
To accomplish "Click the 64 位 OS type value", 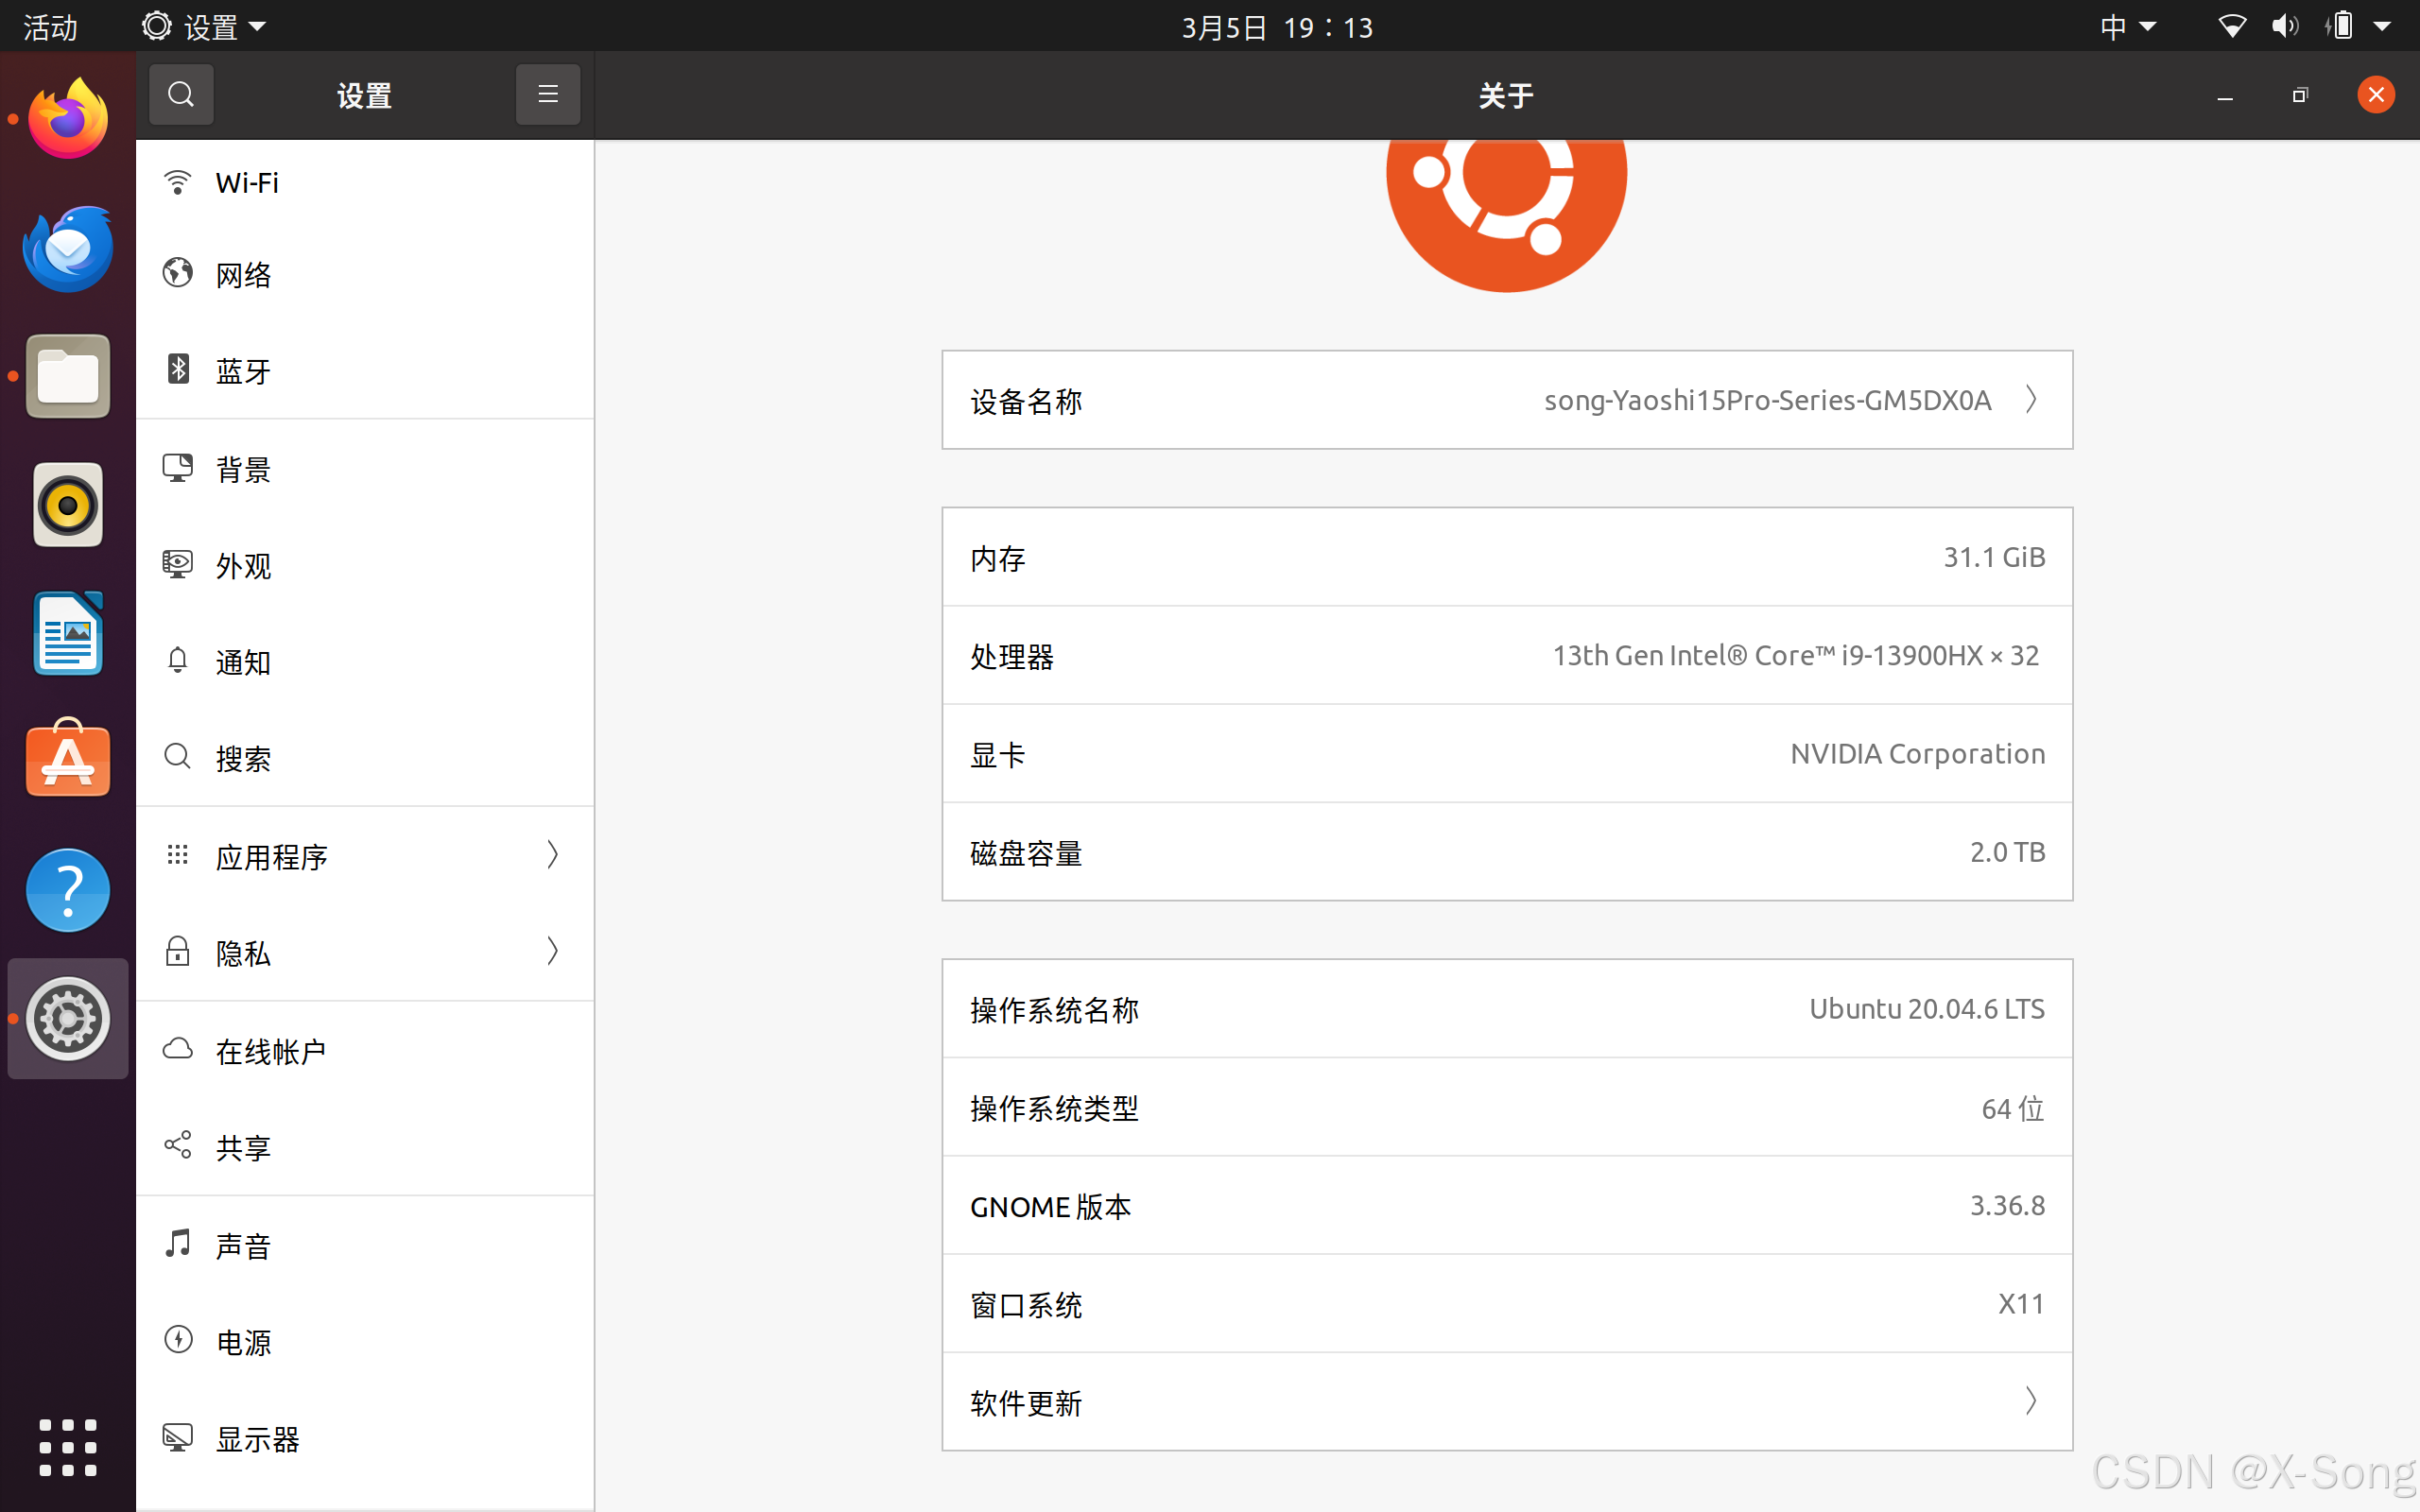I will pos(2013,1108).
